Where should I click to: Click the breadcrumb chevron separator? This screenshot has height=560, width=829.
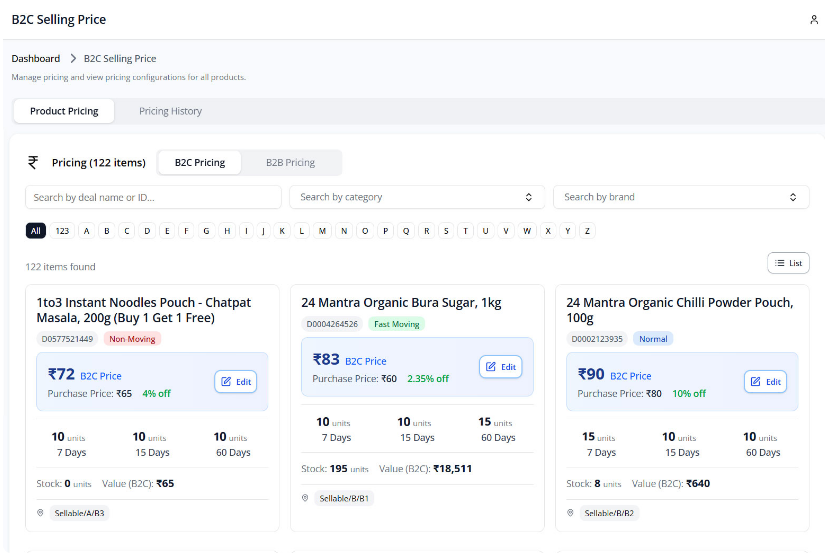tap(73, 59)
